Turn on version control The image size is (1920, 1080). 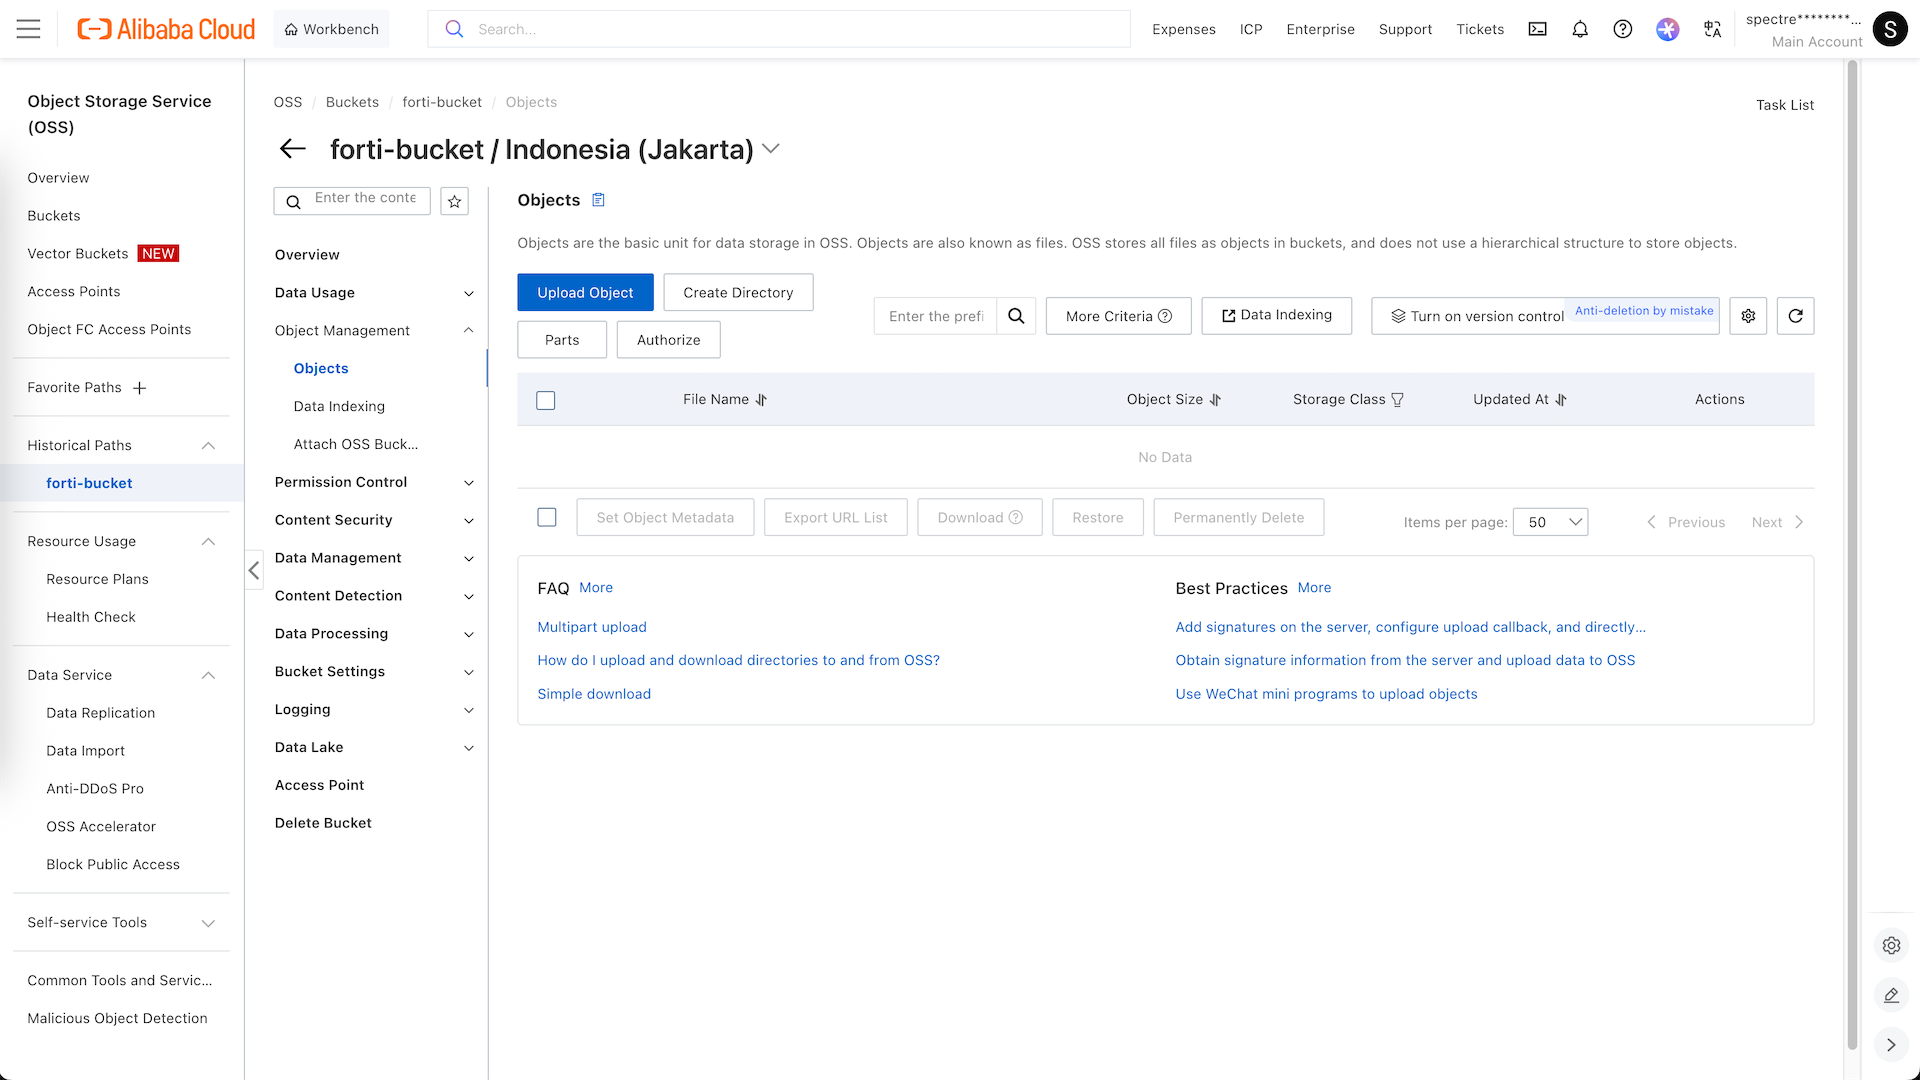click(x=1476, y=316)
